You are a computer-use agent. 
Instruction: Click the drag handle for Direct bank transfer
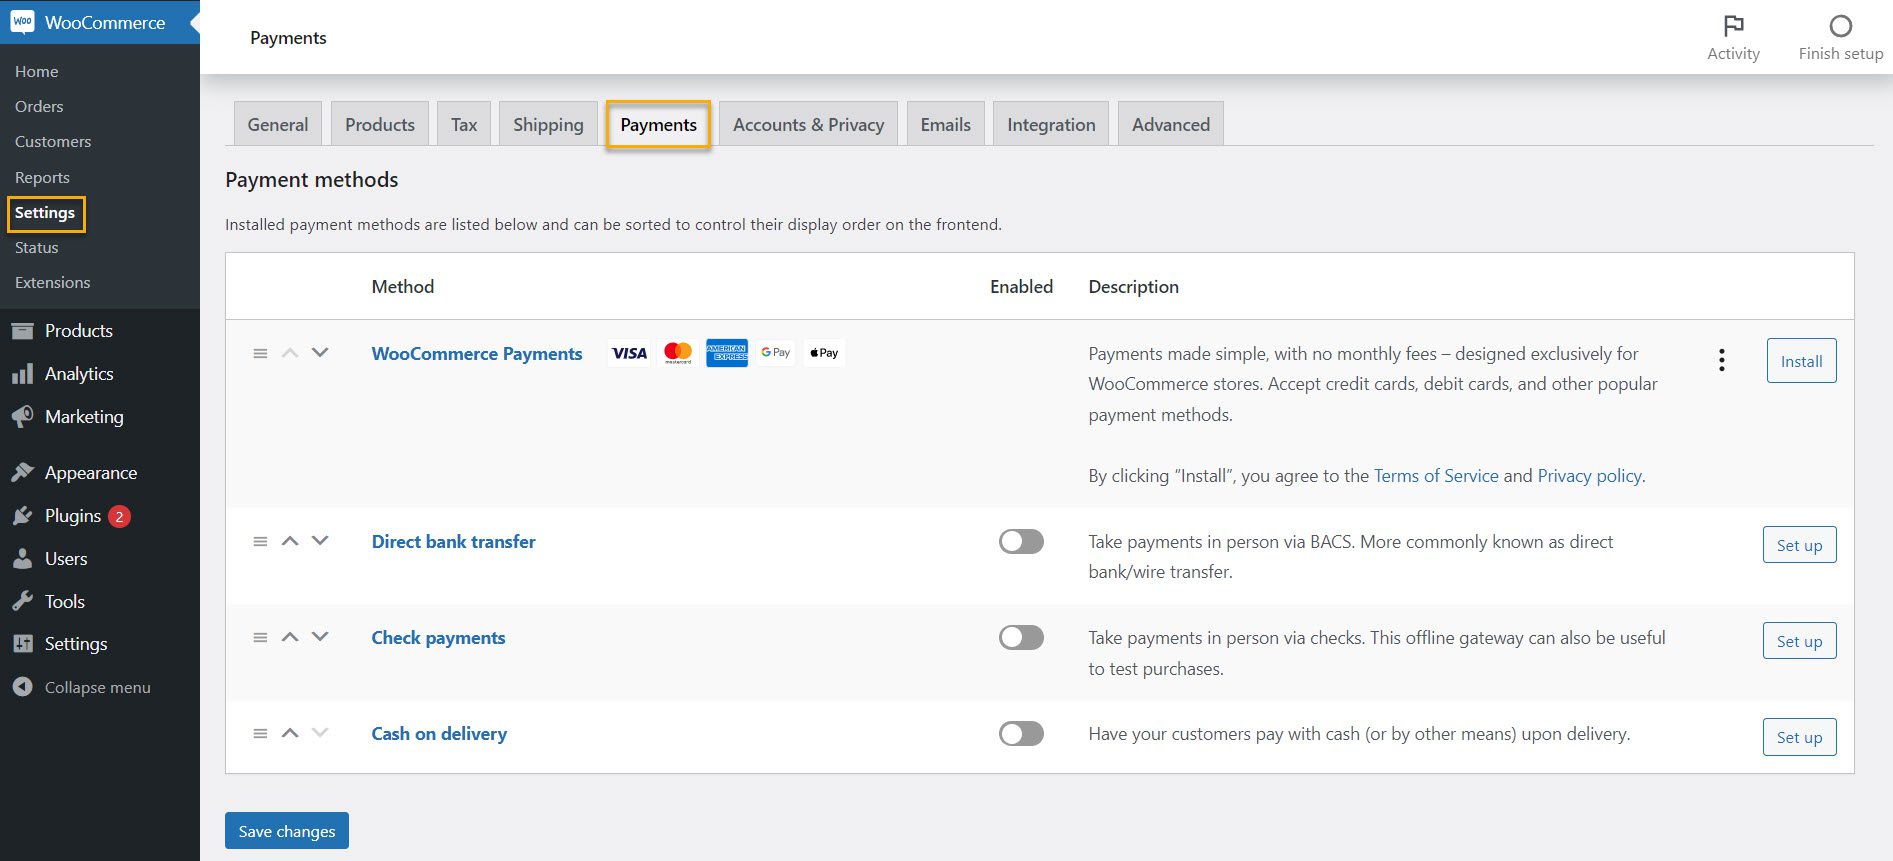pos(260,541)
